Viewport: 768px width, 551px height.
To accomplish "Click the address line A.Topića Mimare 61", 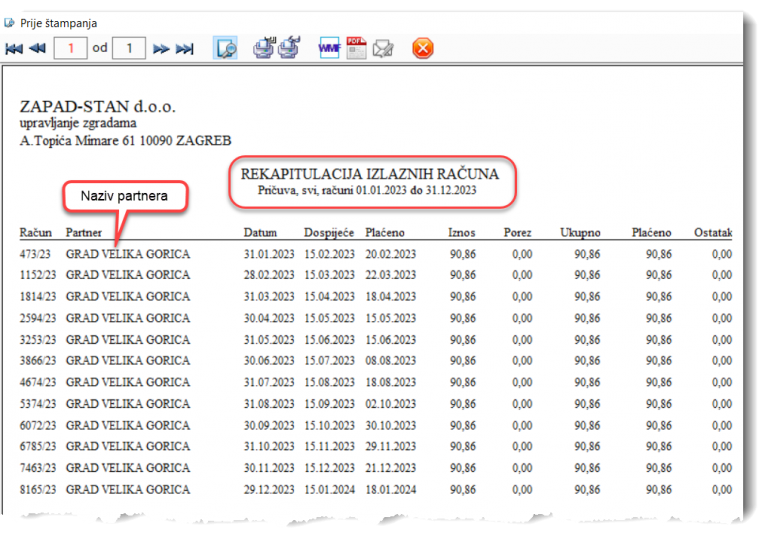I will pyautogui.click(x=77, y=141).
